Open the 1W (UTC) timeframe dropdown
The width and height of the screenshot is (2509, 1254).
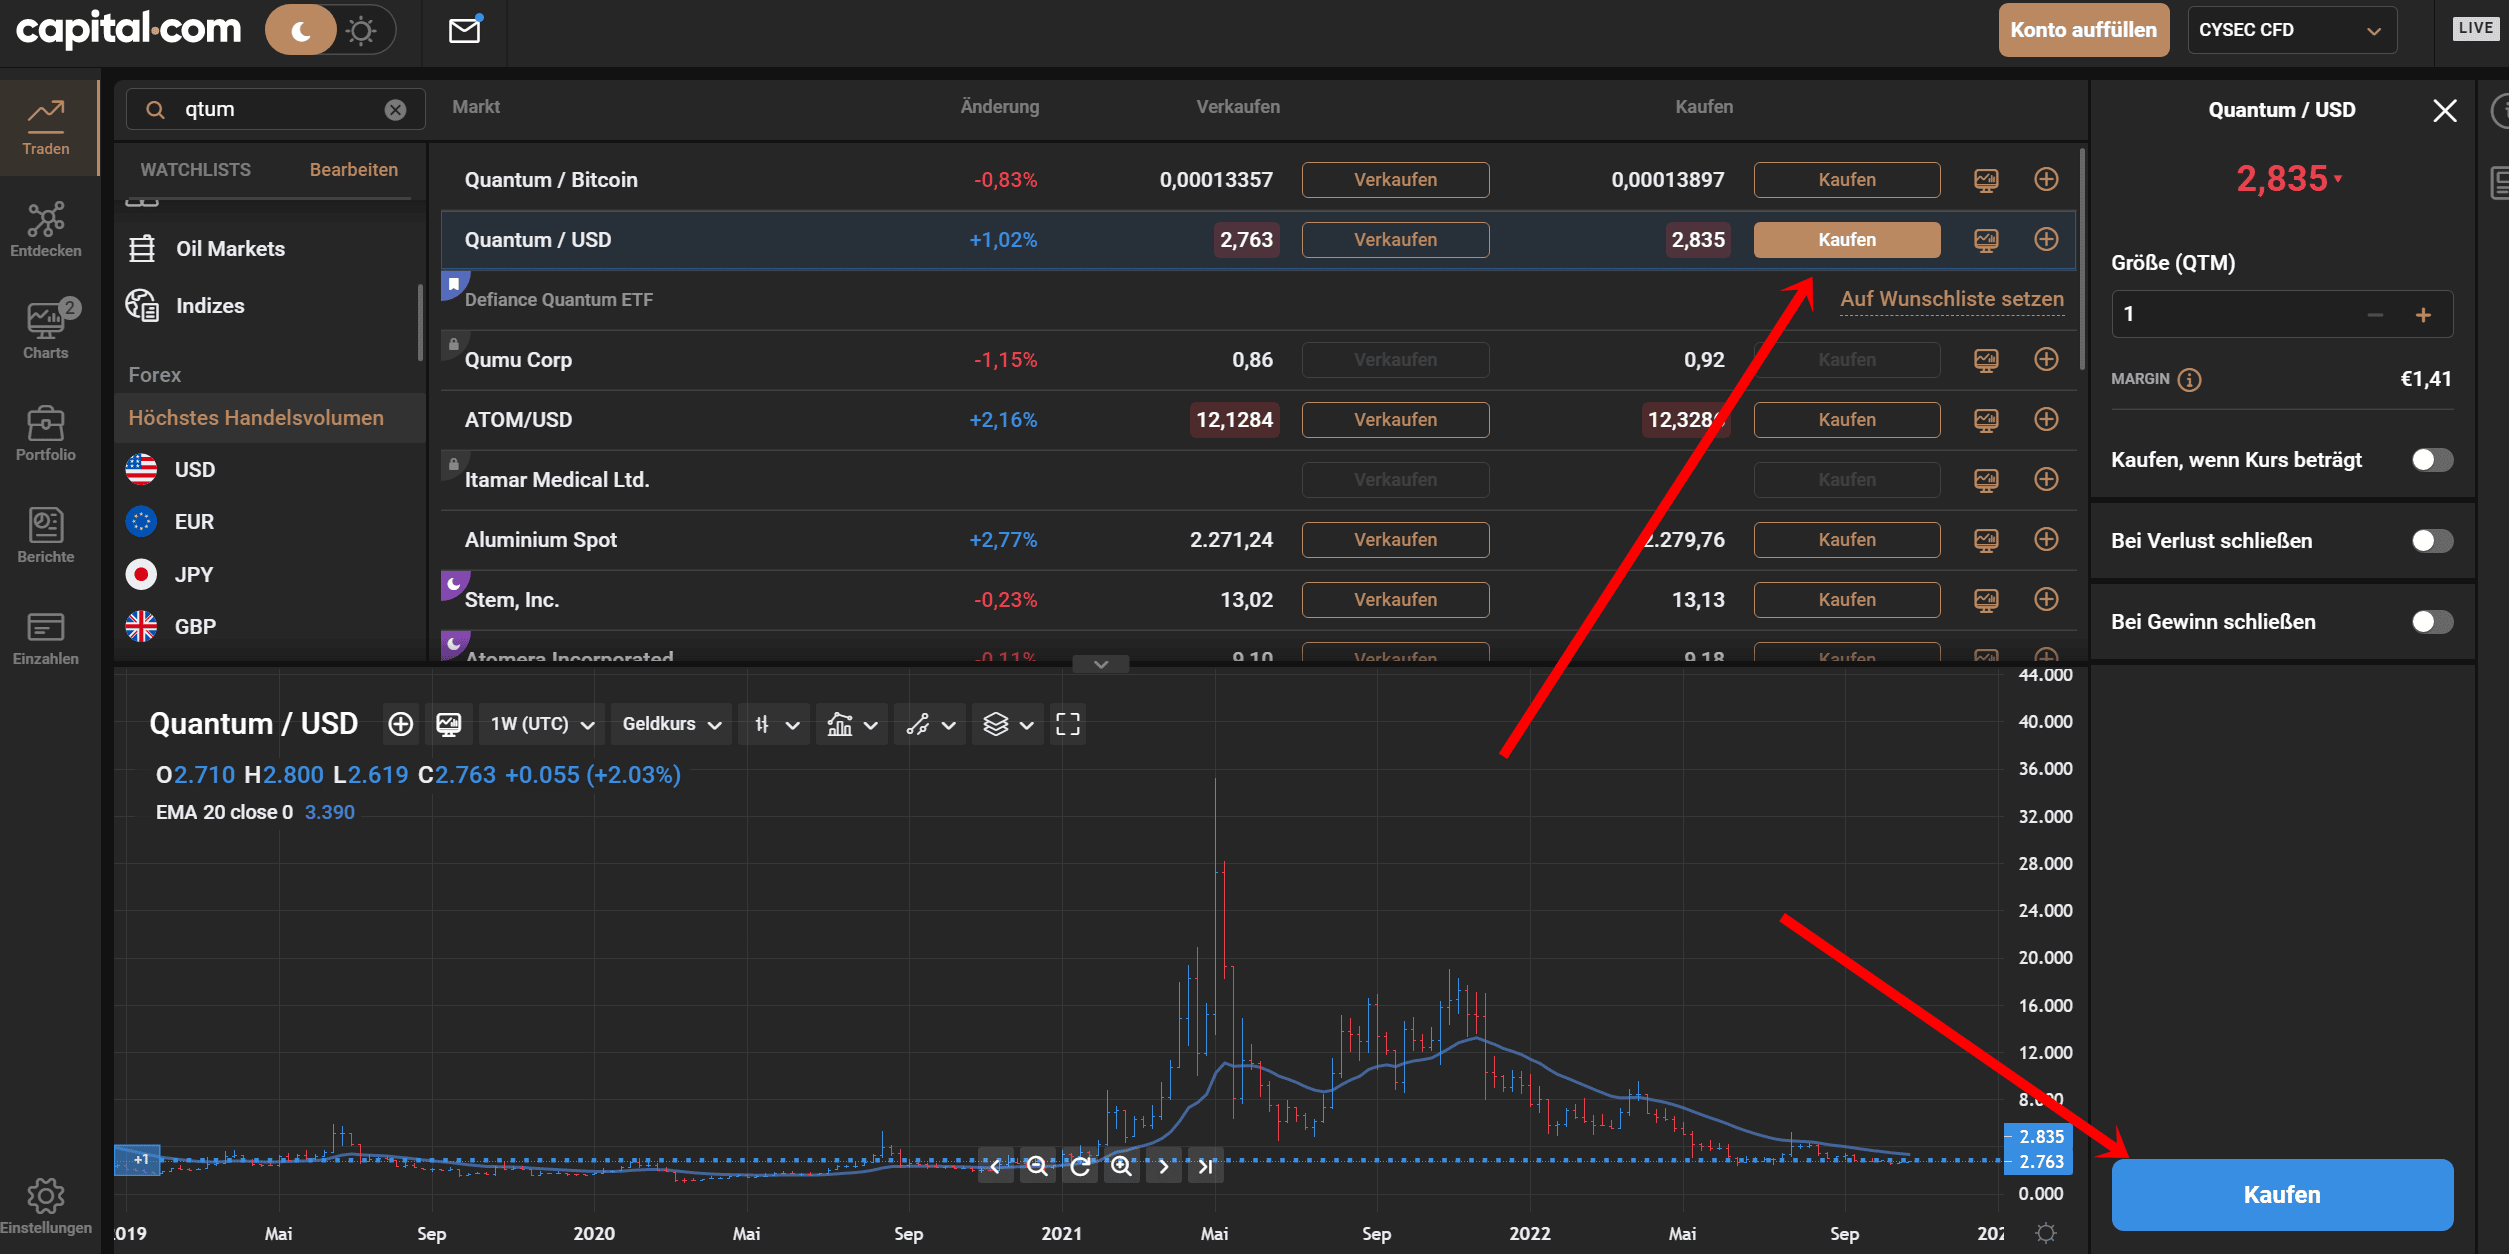(542, 724)
